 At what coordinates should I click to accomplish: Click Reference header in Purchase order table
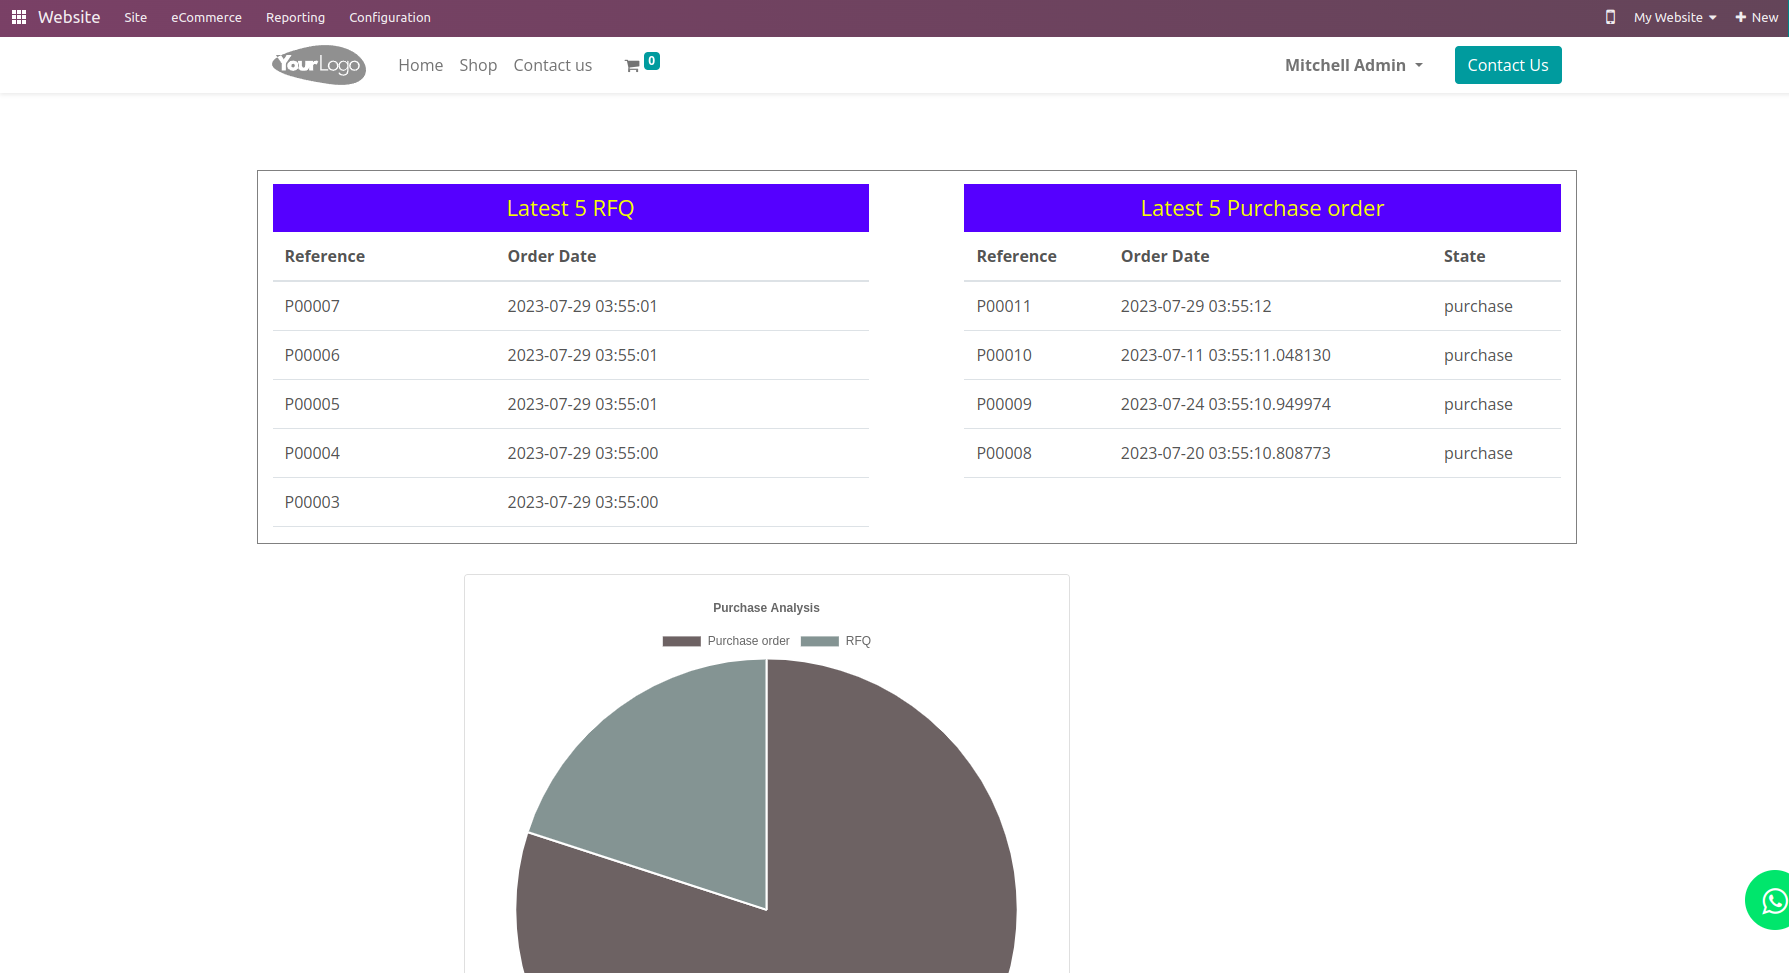(1017, 256)
